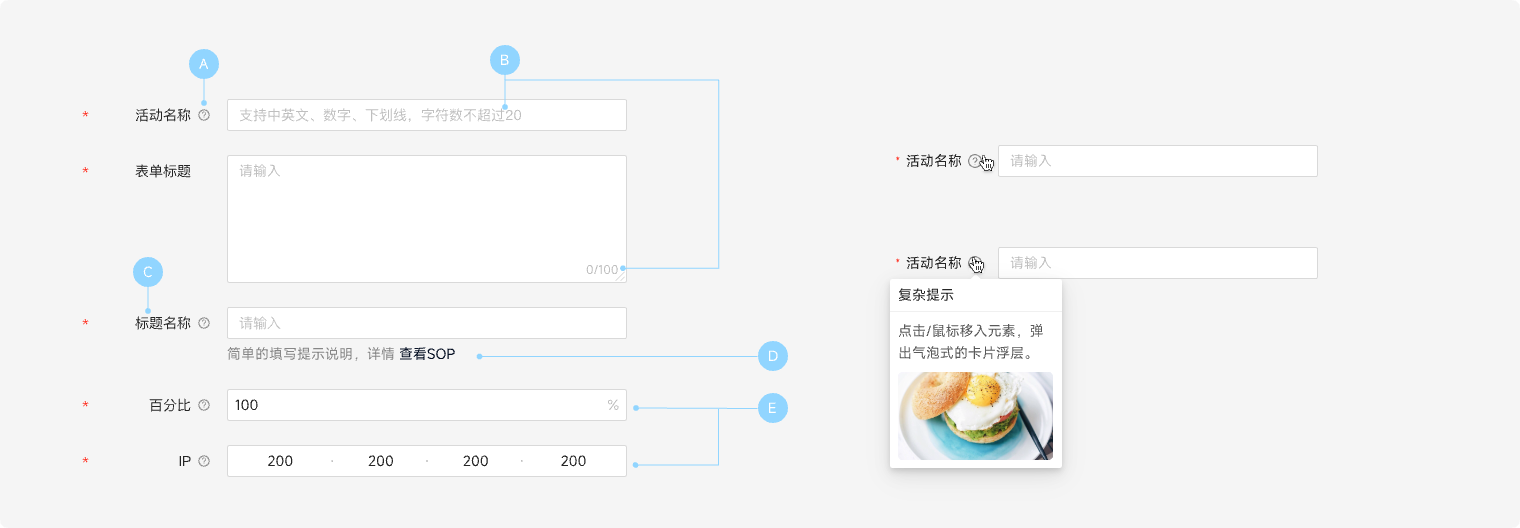The image size is (1520, 528).
Task: Select the first segment of the IP field
Action: pos(280,461)
